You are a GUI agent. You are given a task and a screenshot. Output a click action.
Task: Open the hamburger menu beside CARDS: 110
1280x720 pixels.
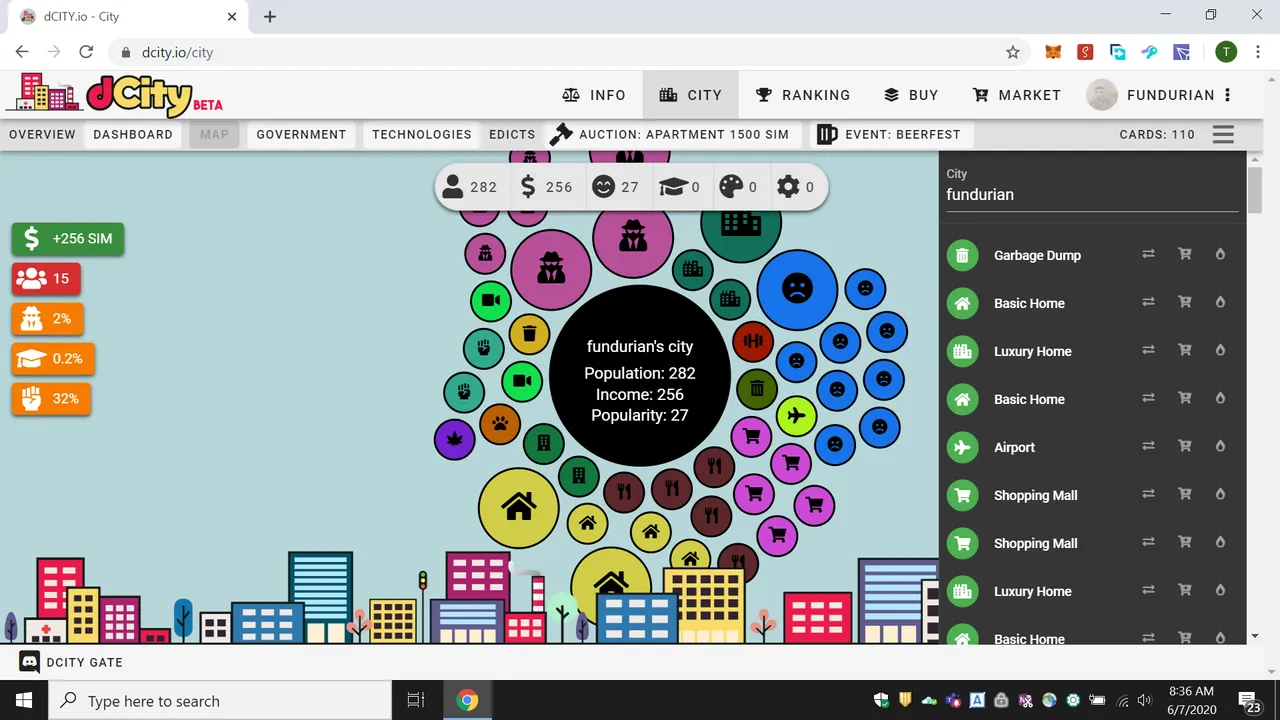(x=1223, y=134)
